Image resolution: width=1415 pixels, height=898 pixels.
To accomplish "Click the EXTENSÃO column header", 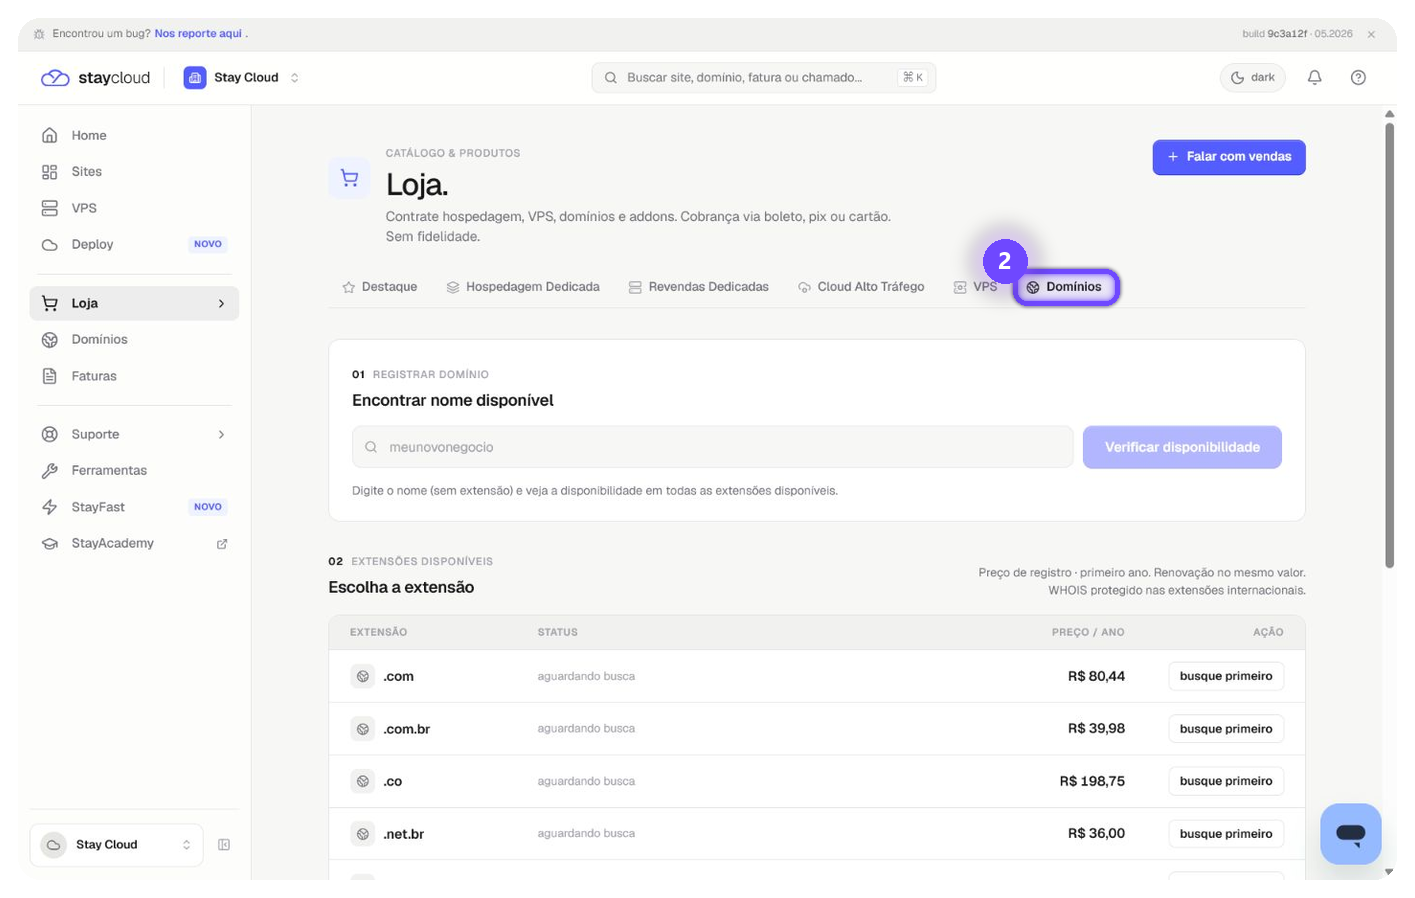I will click(x=378, y=632).
